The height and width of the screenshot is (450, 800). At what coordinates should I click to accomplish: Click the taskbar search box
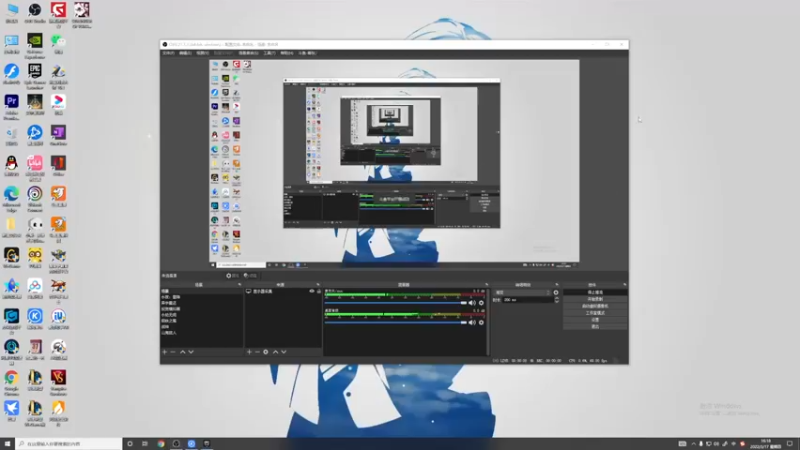tap(69, 444)
